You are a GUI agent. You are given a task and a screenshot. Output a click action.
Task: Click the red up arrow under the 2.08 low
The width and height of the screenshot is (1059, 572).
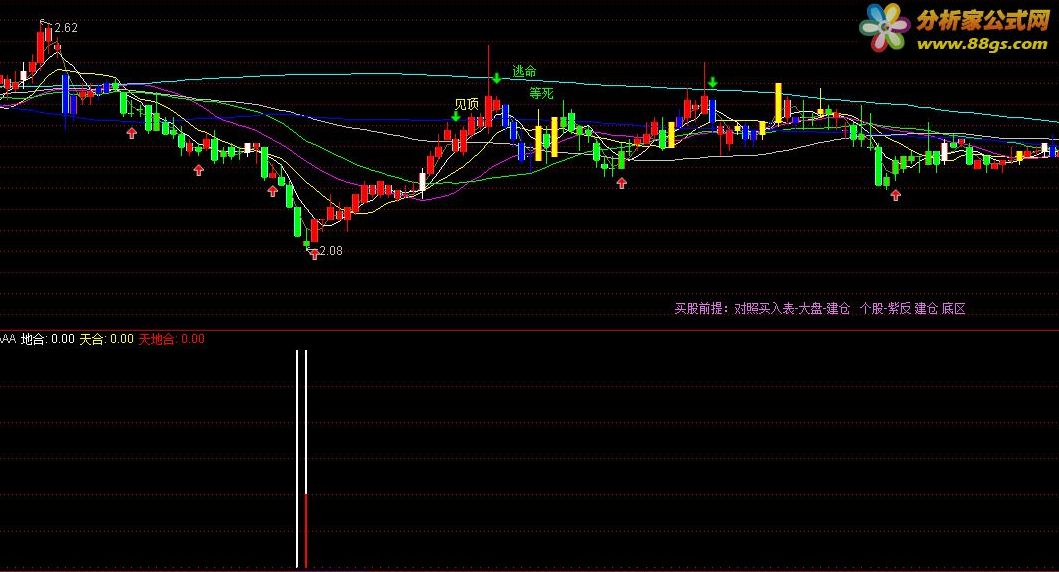pyautogui.click(x=314, y=255)
